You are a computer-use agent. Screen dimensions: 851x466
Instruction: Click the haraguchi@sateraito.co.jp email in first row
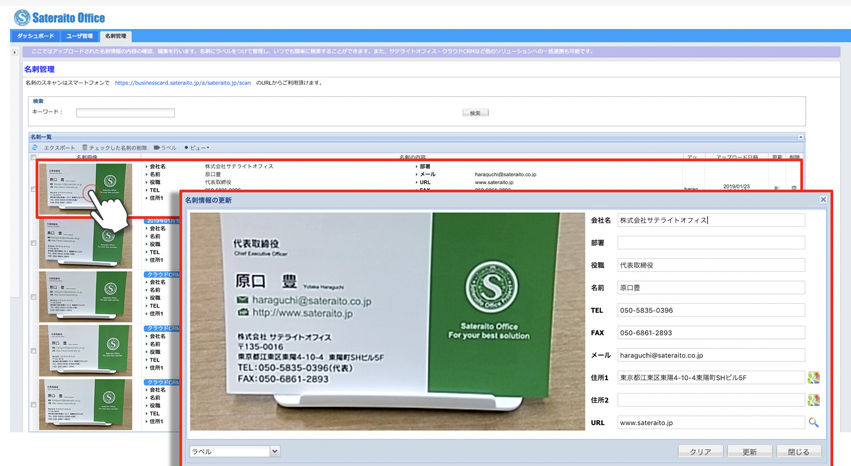tap(505, 175)
